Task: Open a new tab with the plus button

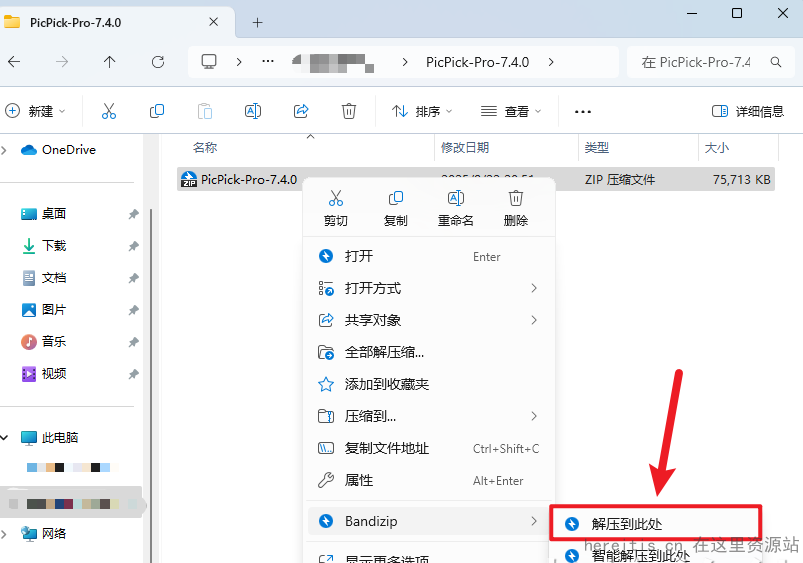Action: point(258,23)
